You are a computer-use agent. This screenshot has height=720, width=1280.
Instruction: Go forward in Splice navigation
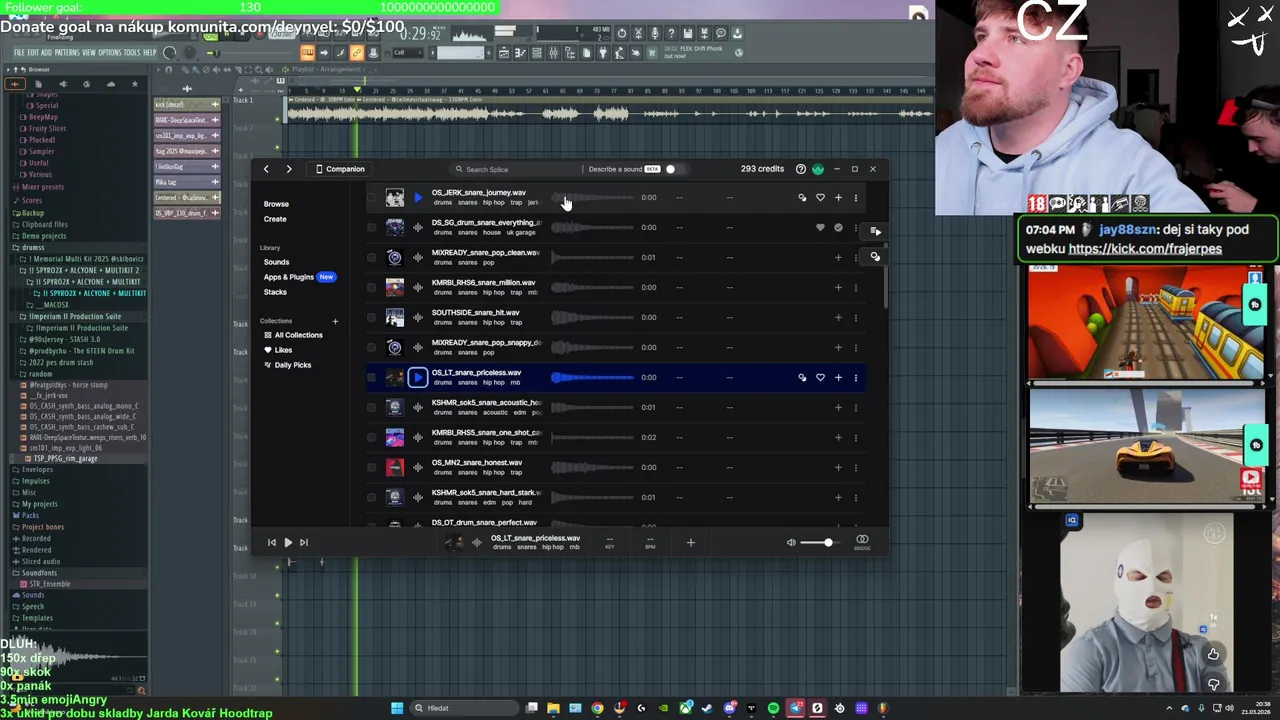click(289, 169)
